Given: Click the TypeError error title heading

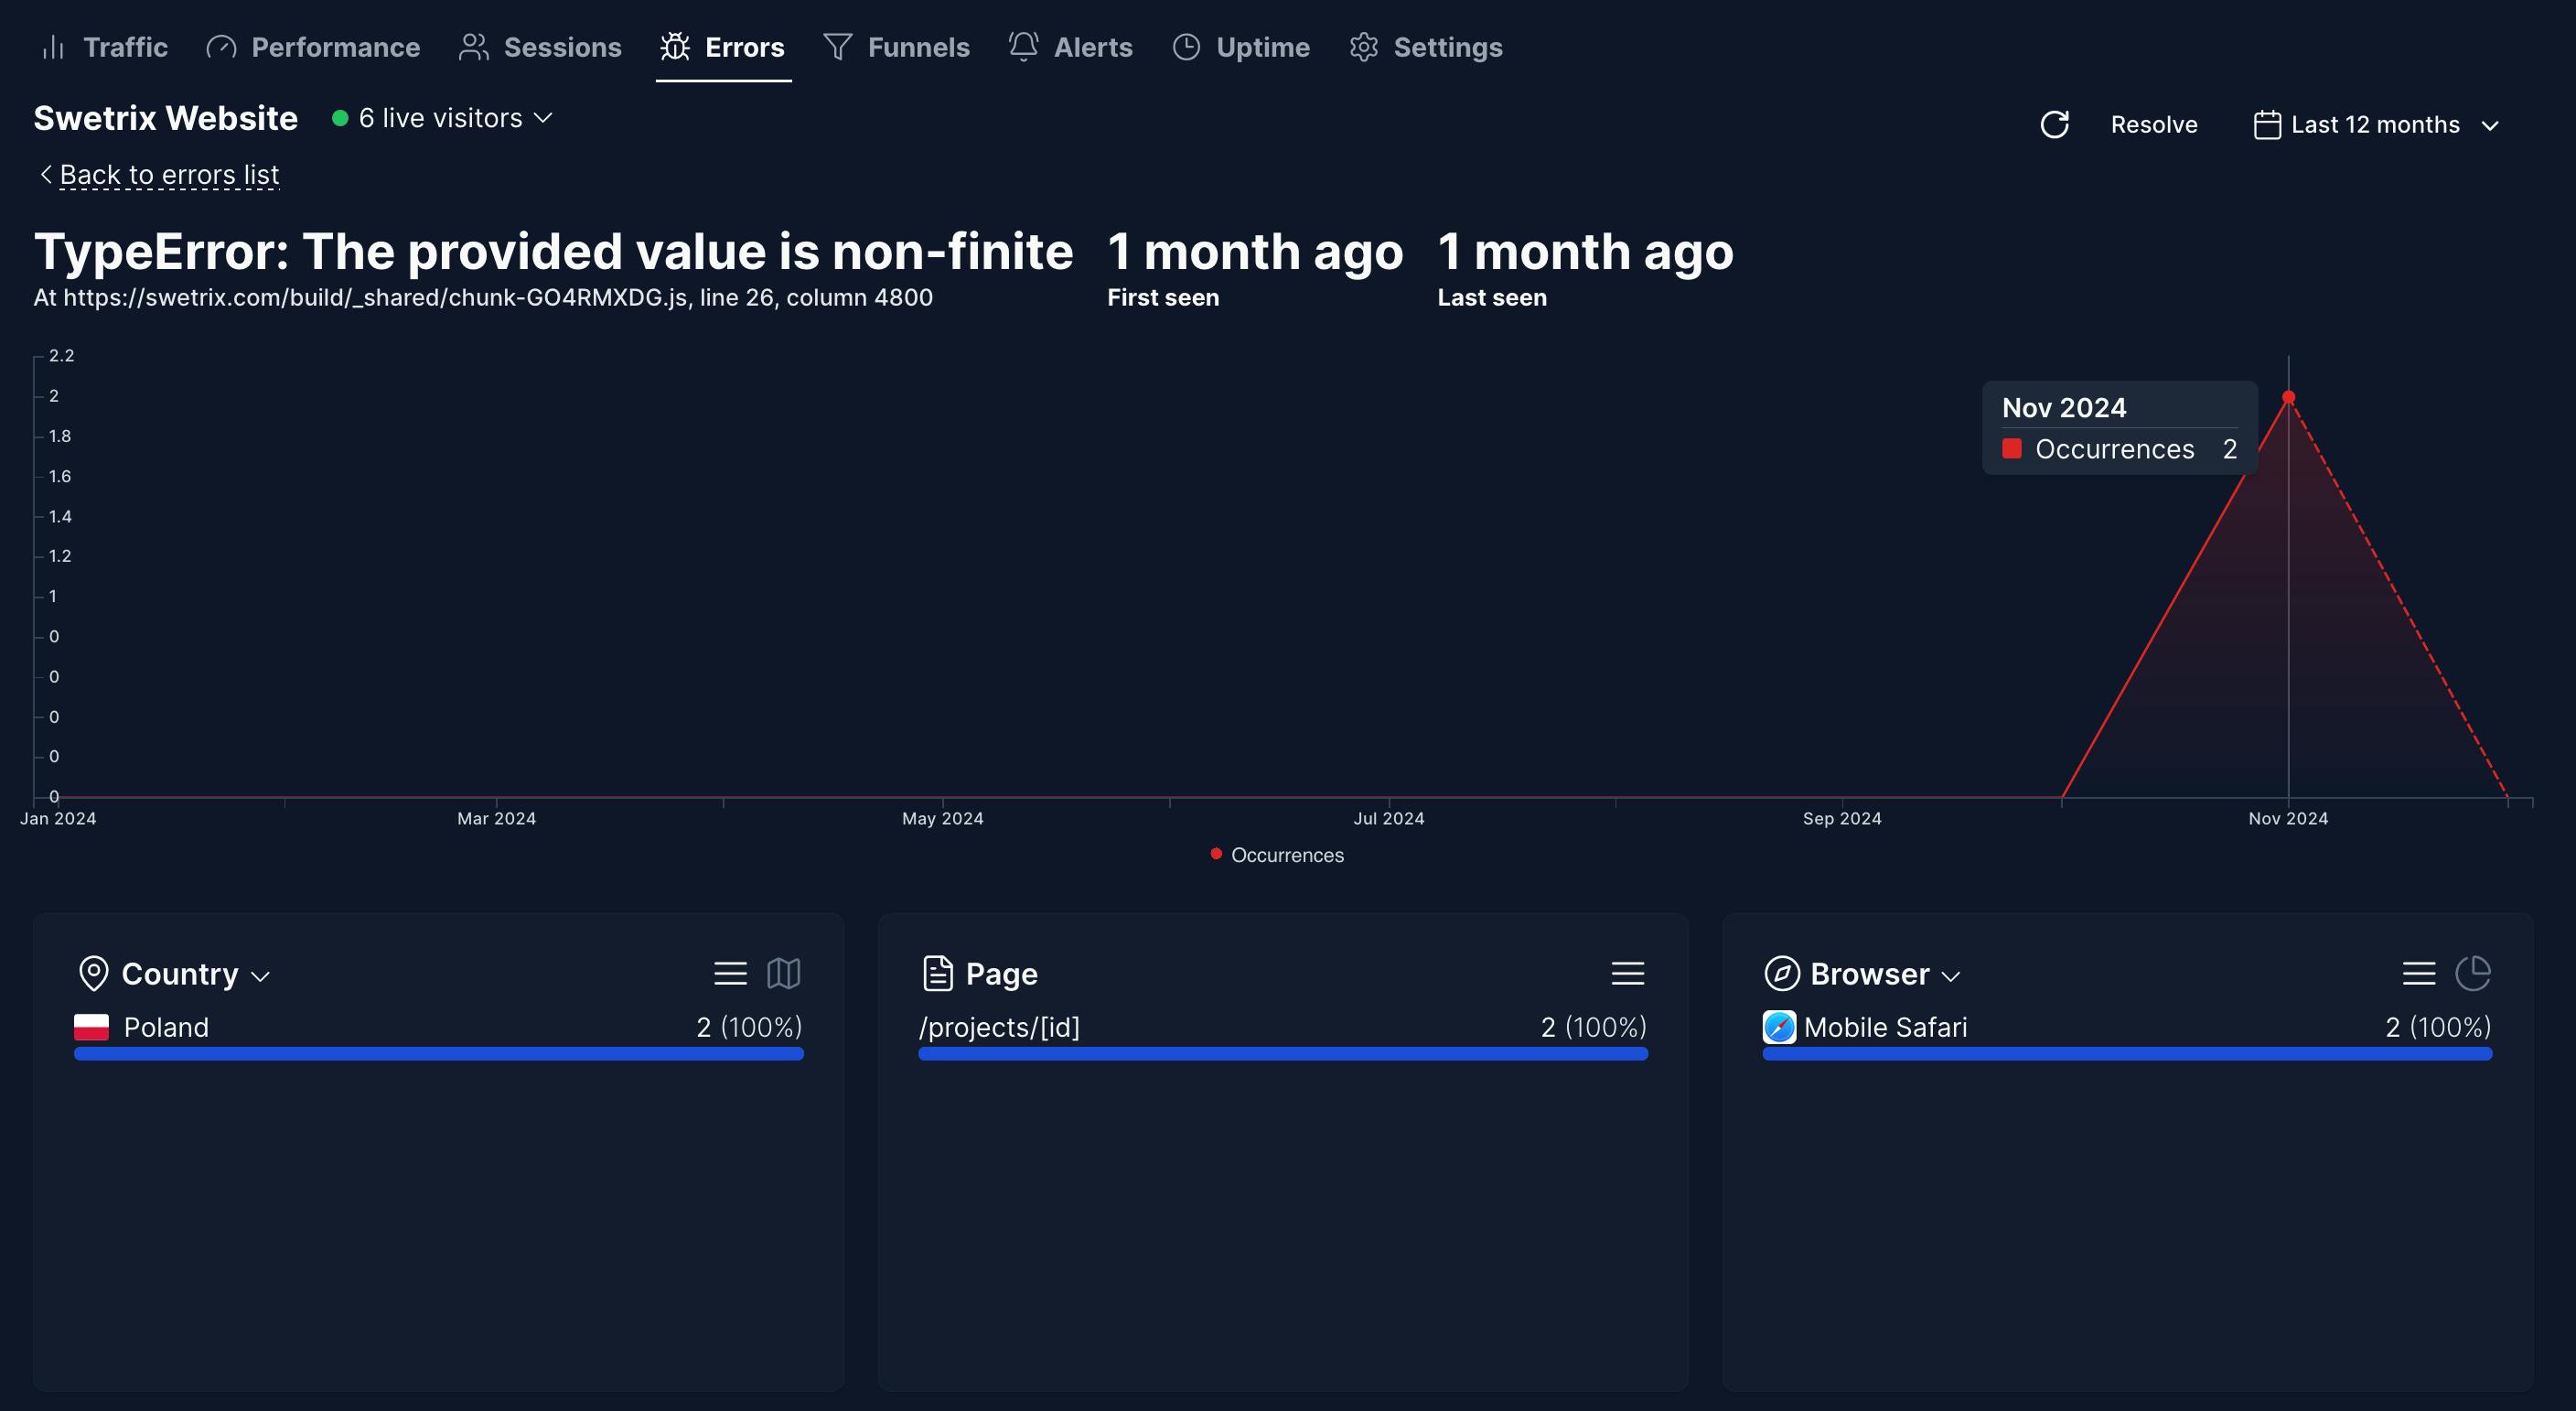Looking at the screenshot, I should pyautogui.click(x=554, y=251).
